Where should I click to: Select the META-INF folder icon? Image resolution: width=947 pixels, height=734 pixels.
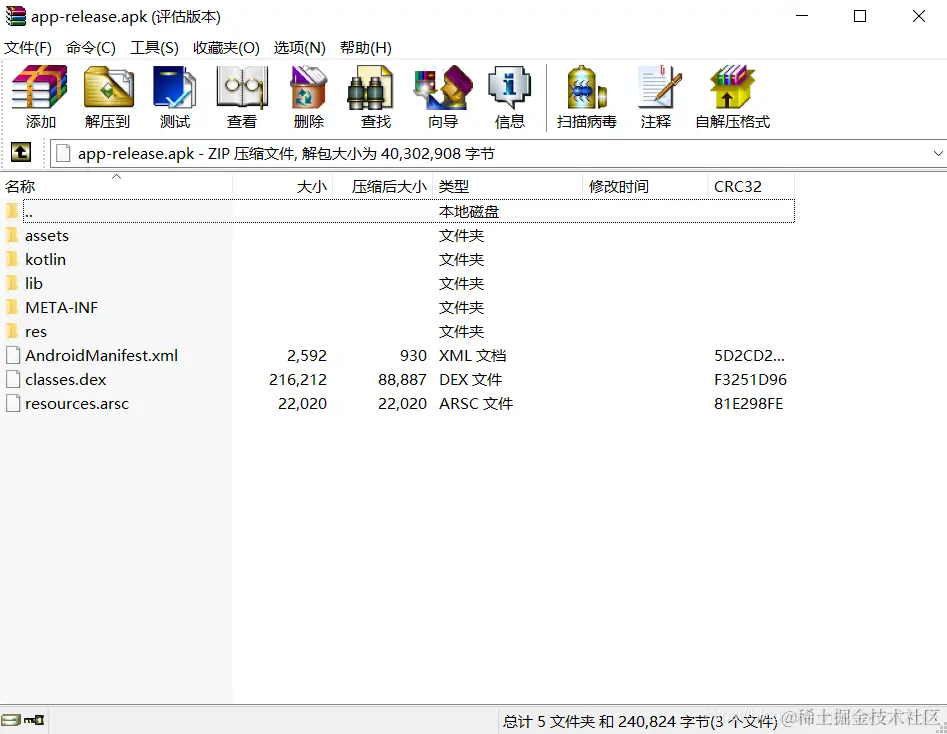pos(12,307)
